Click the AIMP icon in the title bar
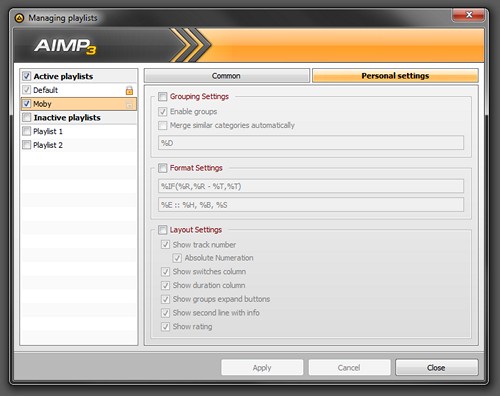 [20, 18]
